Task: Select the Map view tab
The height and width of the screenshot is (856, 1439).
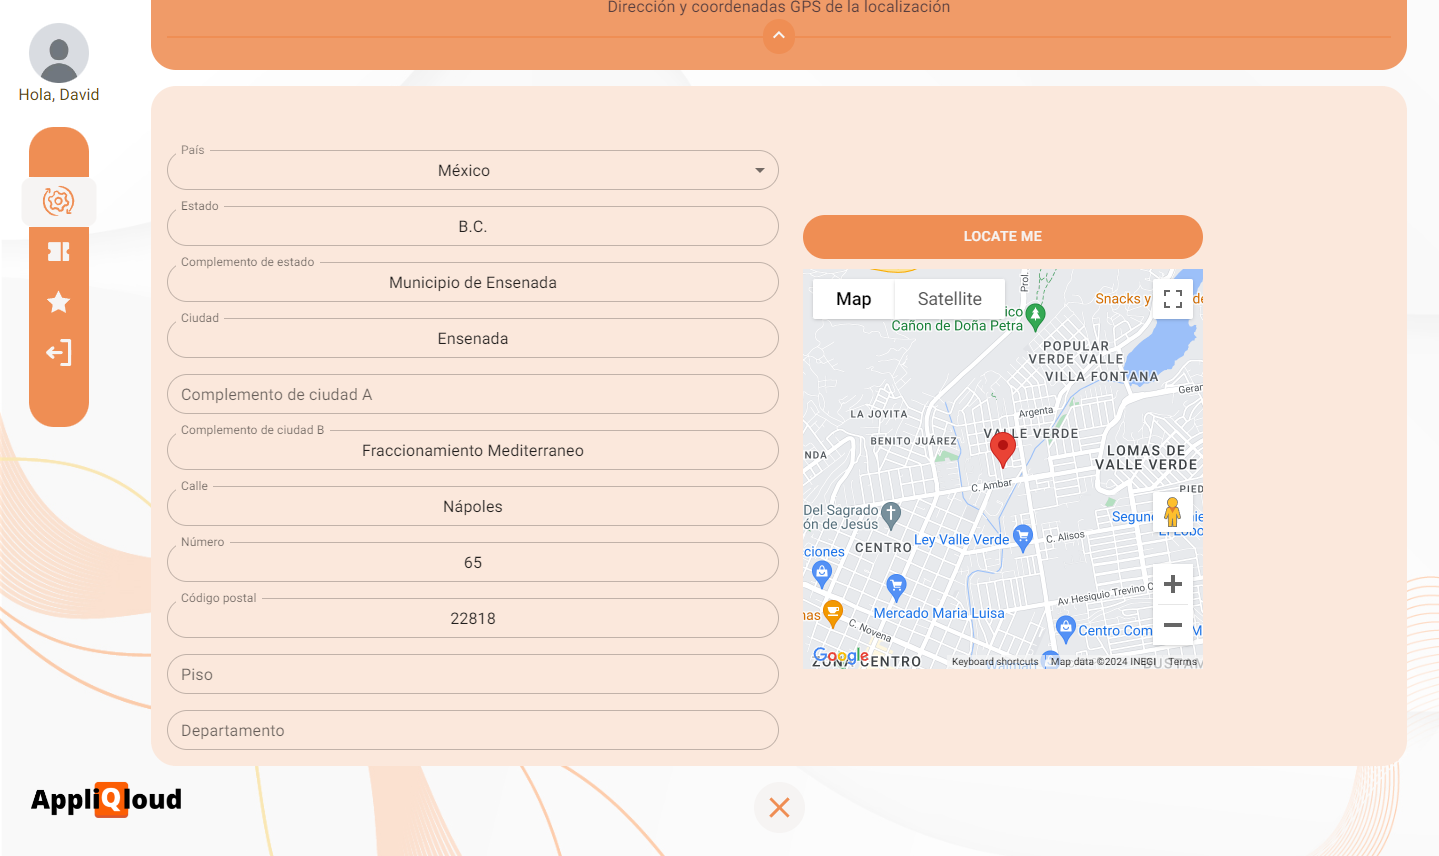Action: pyautogui.click(x=853, y=299)
